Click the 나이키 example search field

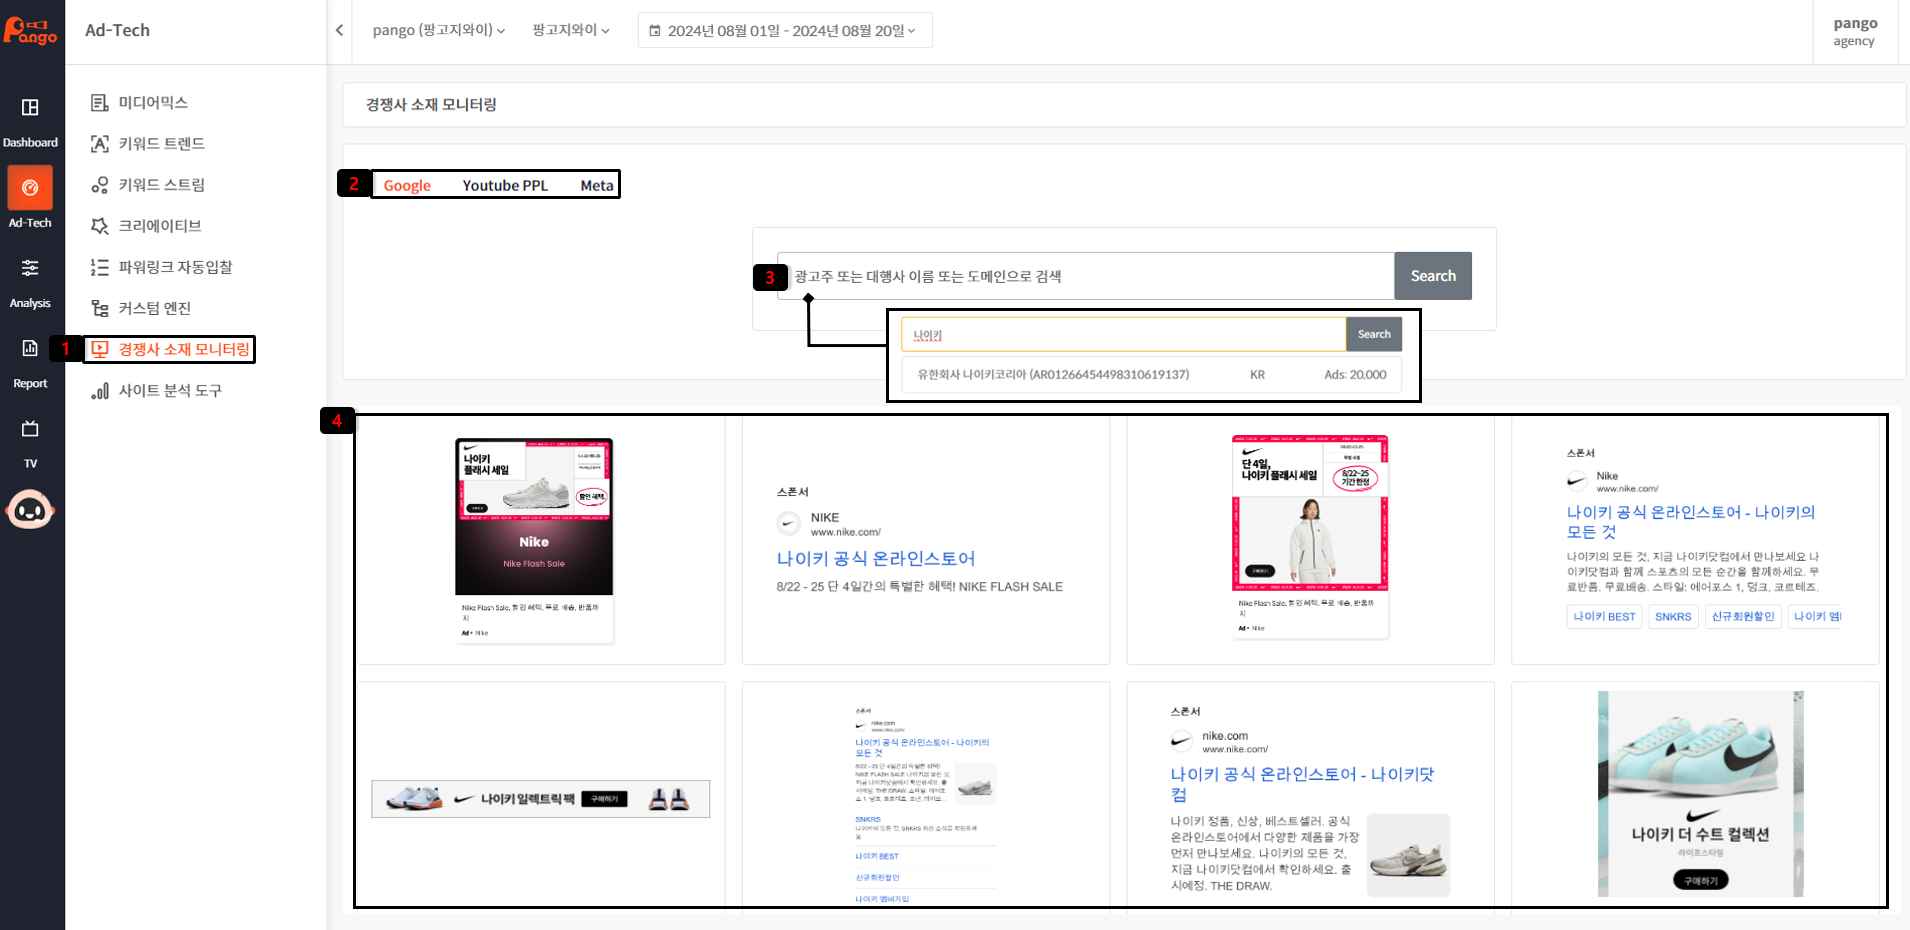(x=1123, y=335)
